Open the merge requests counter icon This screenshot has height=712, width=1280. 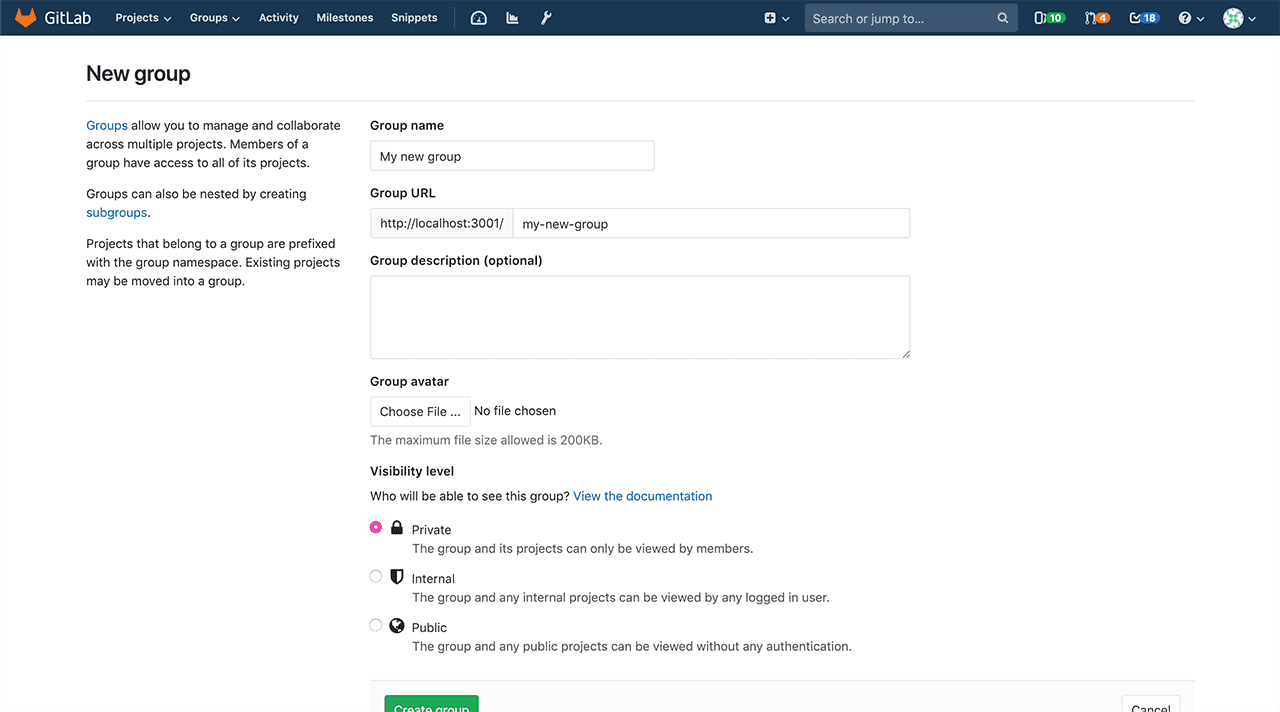point(1096,18)
